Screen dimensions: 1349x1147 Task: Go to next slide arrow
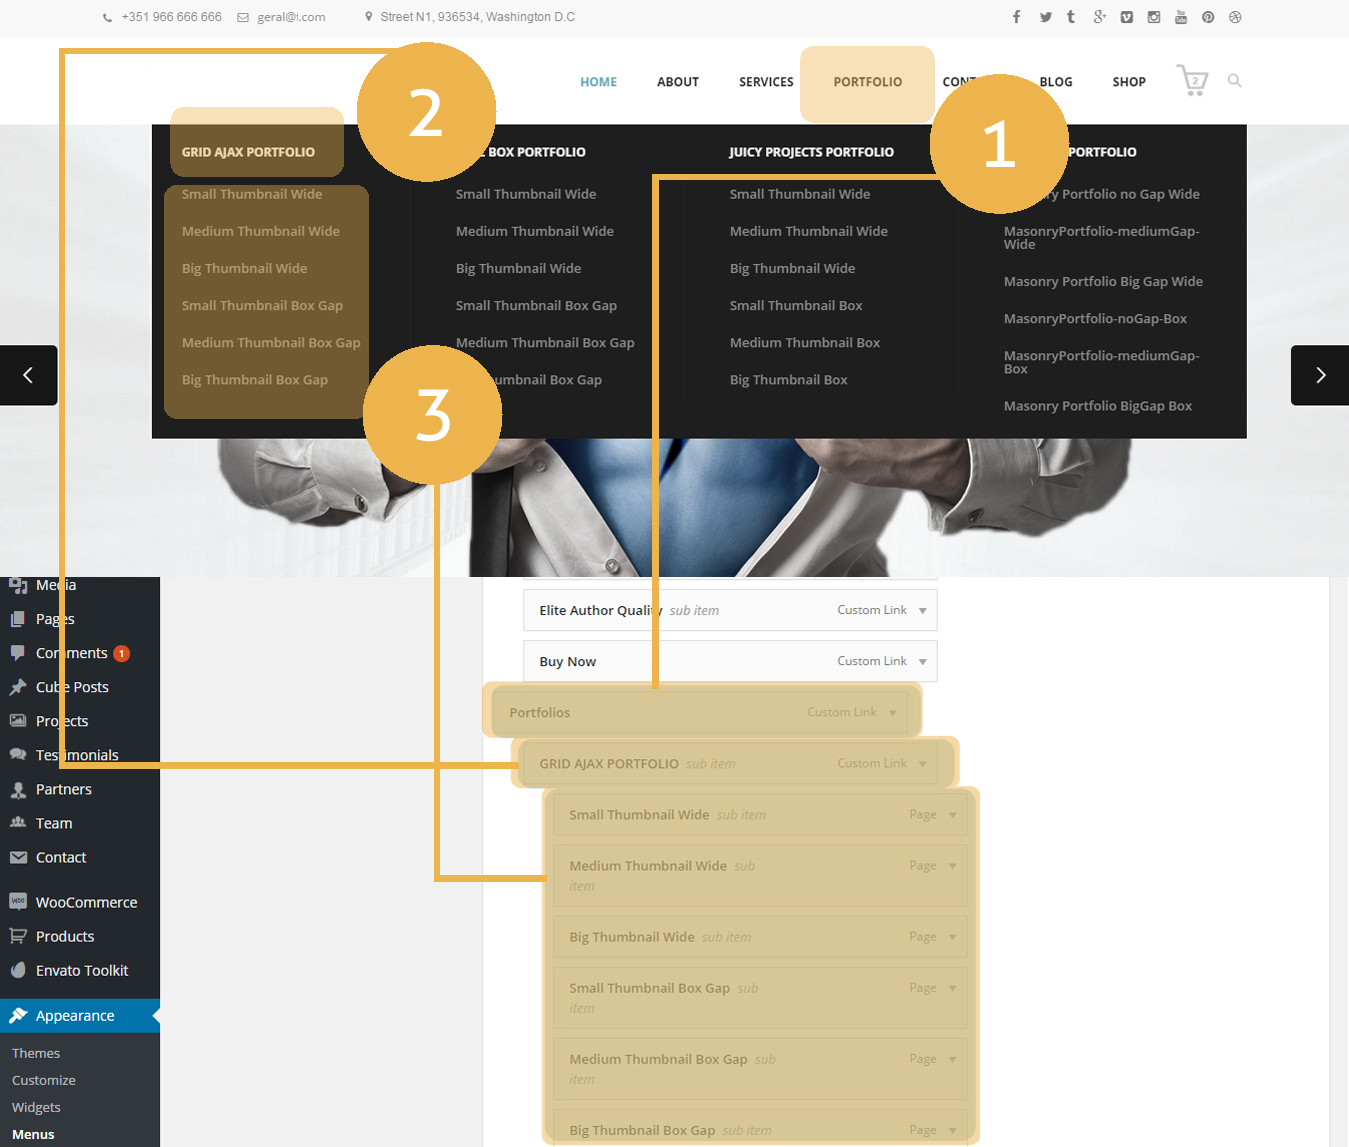[x=1320, y=375]
